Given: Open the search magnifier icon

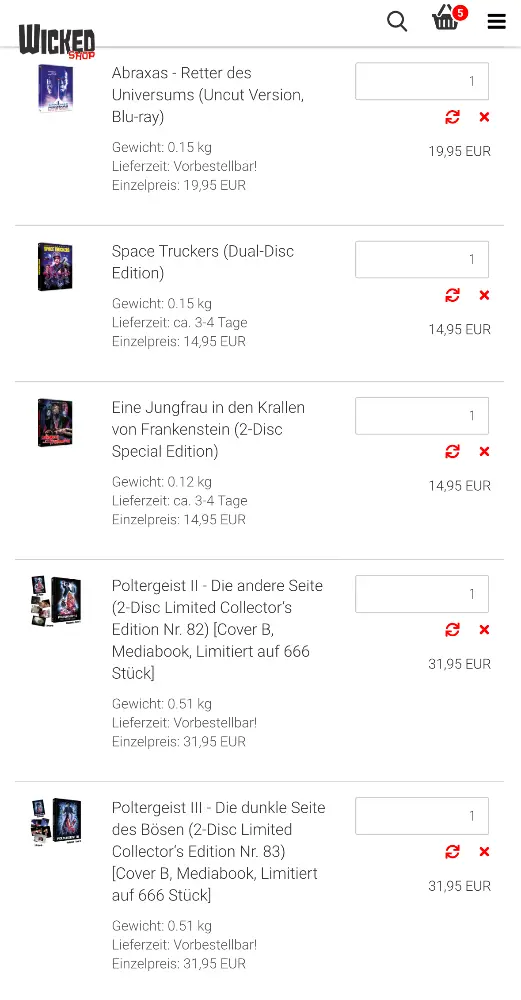Looking at the screenshot, I should click(x=397, y=21).
